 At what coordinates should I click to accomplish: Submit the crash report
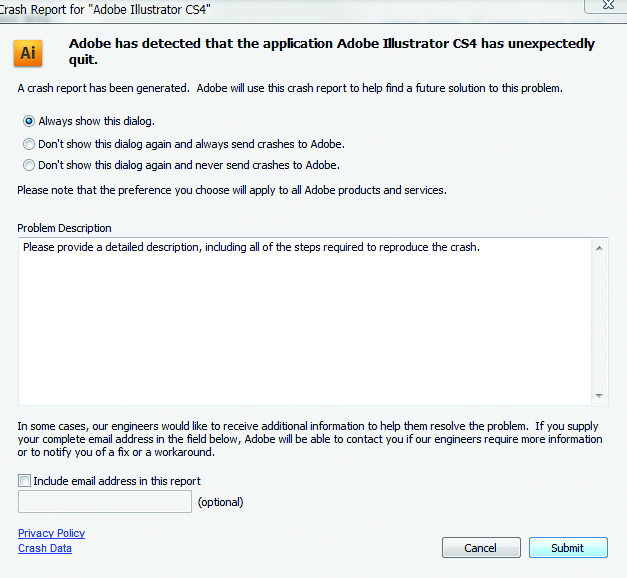567,548
